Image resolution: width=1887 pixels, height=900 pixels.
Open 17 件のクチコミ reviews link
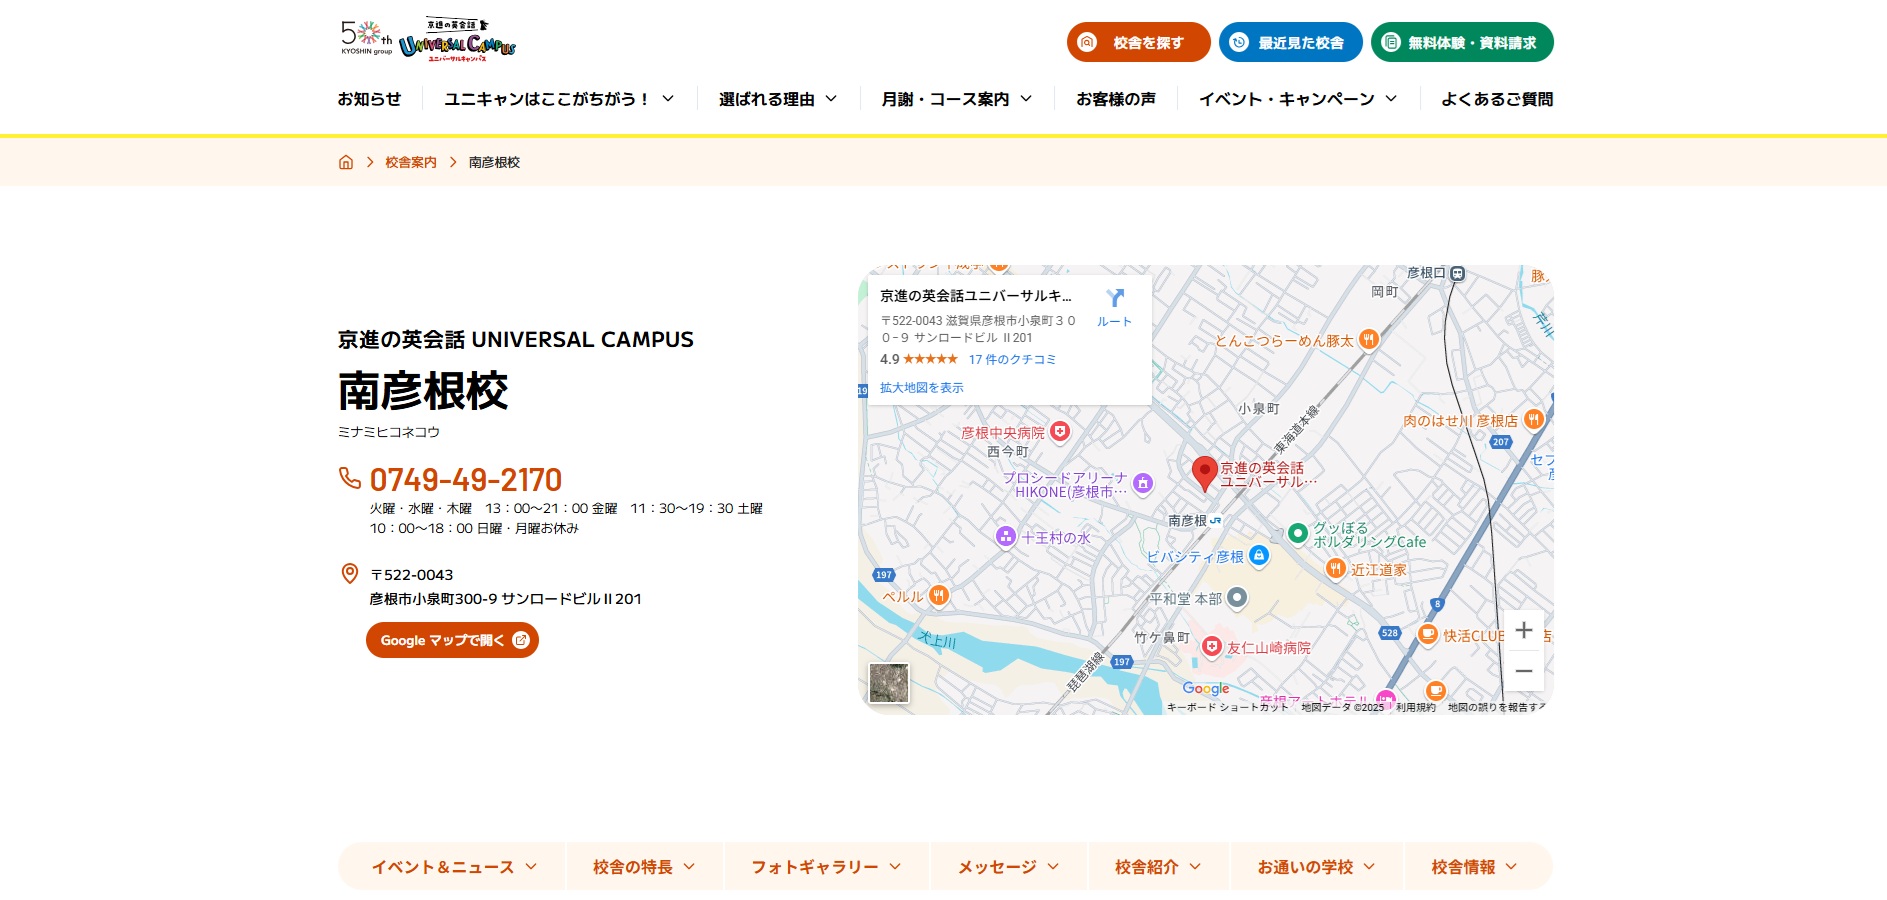1012,360
